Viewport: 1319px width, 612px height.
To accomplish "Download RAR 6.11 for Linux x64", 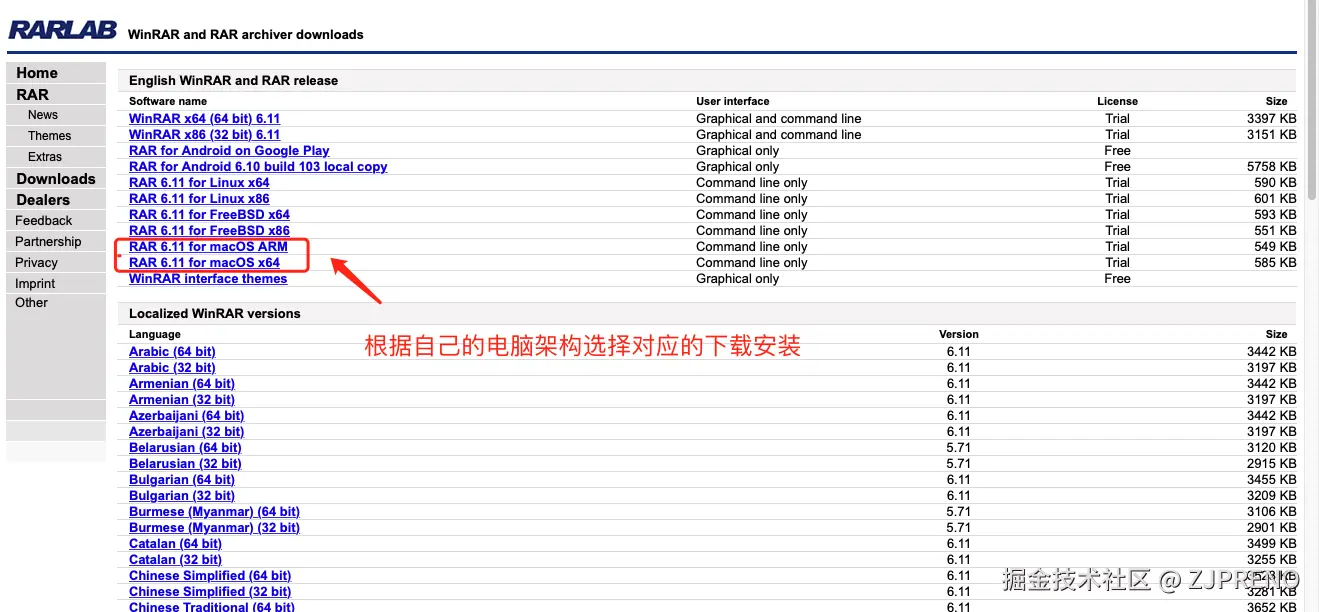I will pyautogui.click(x=199, y=183).
